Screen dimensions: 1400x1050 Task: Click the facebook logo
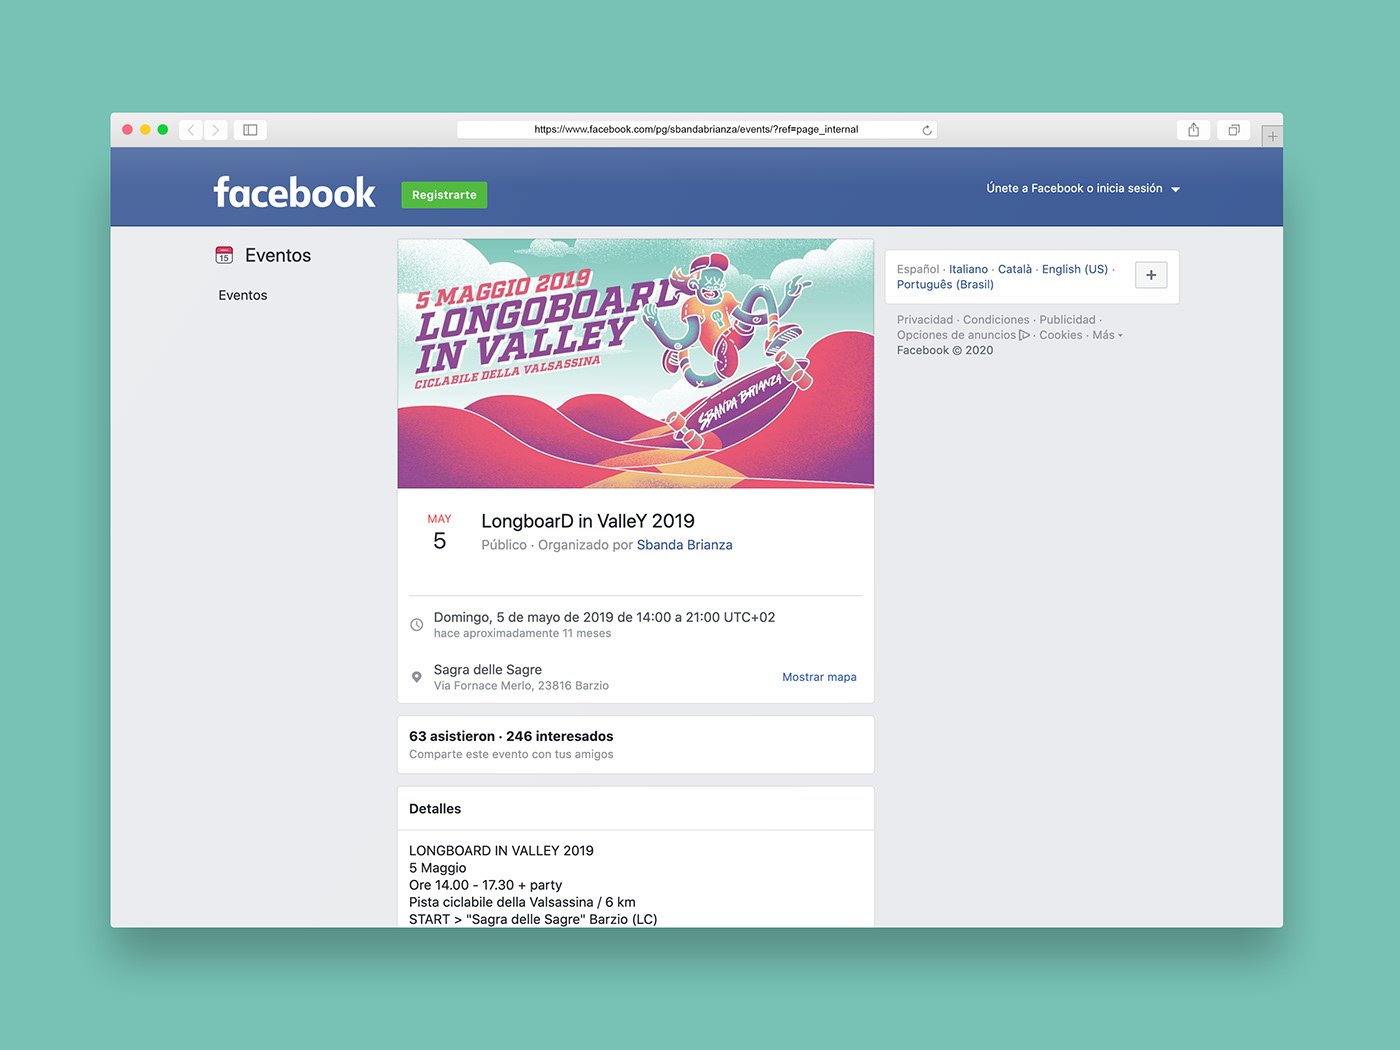click(295, 192)
